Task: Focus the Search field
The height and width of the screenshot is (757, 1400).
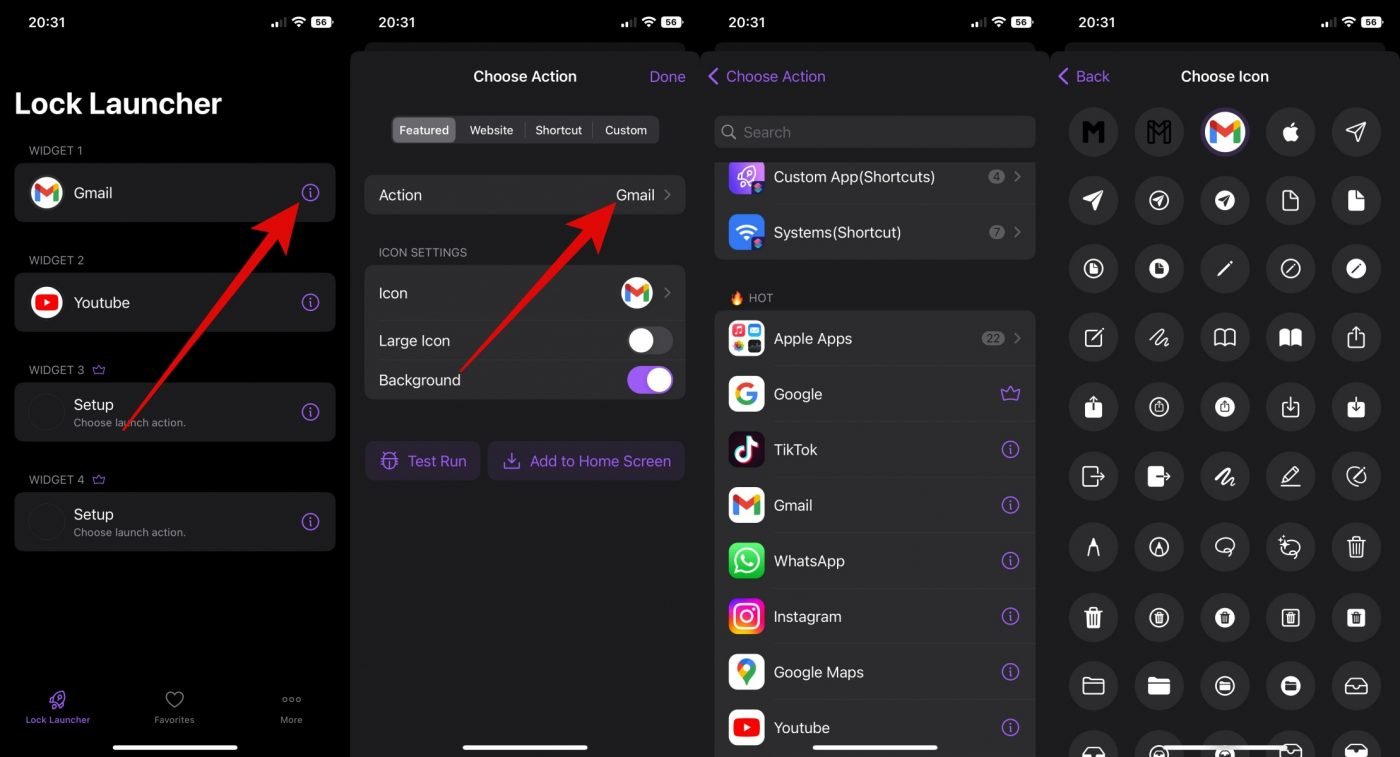Action: [875, 132]
